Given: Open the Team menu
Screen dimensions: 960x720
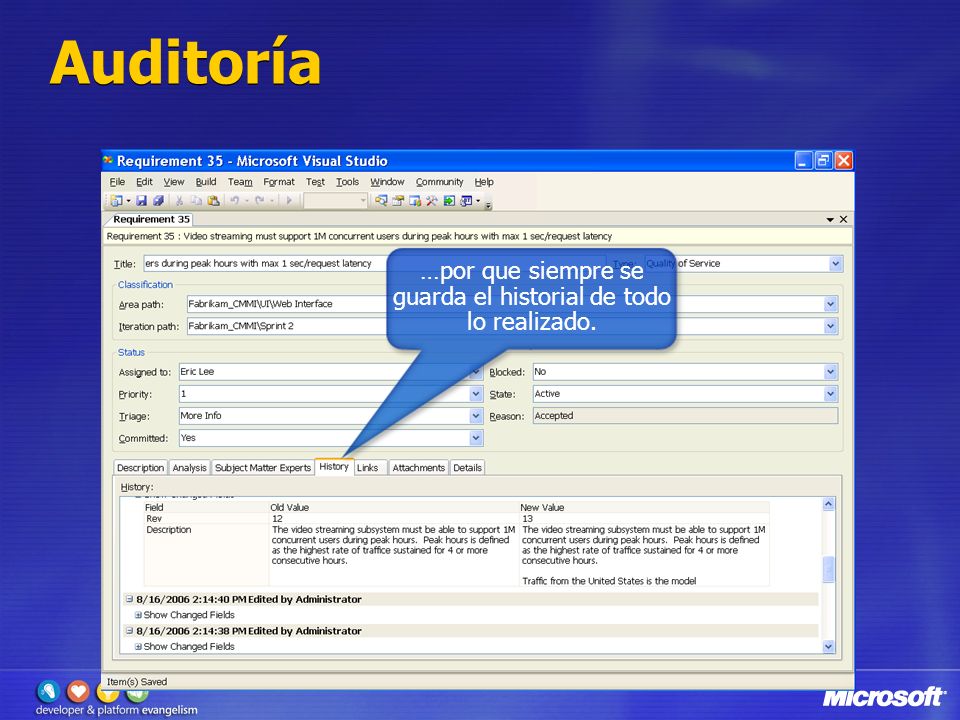Looking at the screenshot, I should pos(240,182).
